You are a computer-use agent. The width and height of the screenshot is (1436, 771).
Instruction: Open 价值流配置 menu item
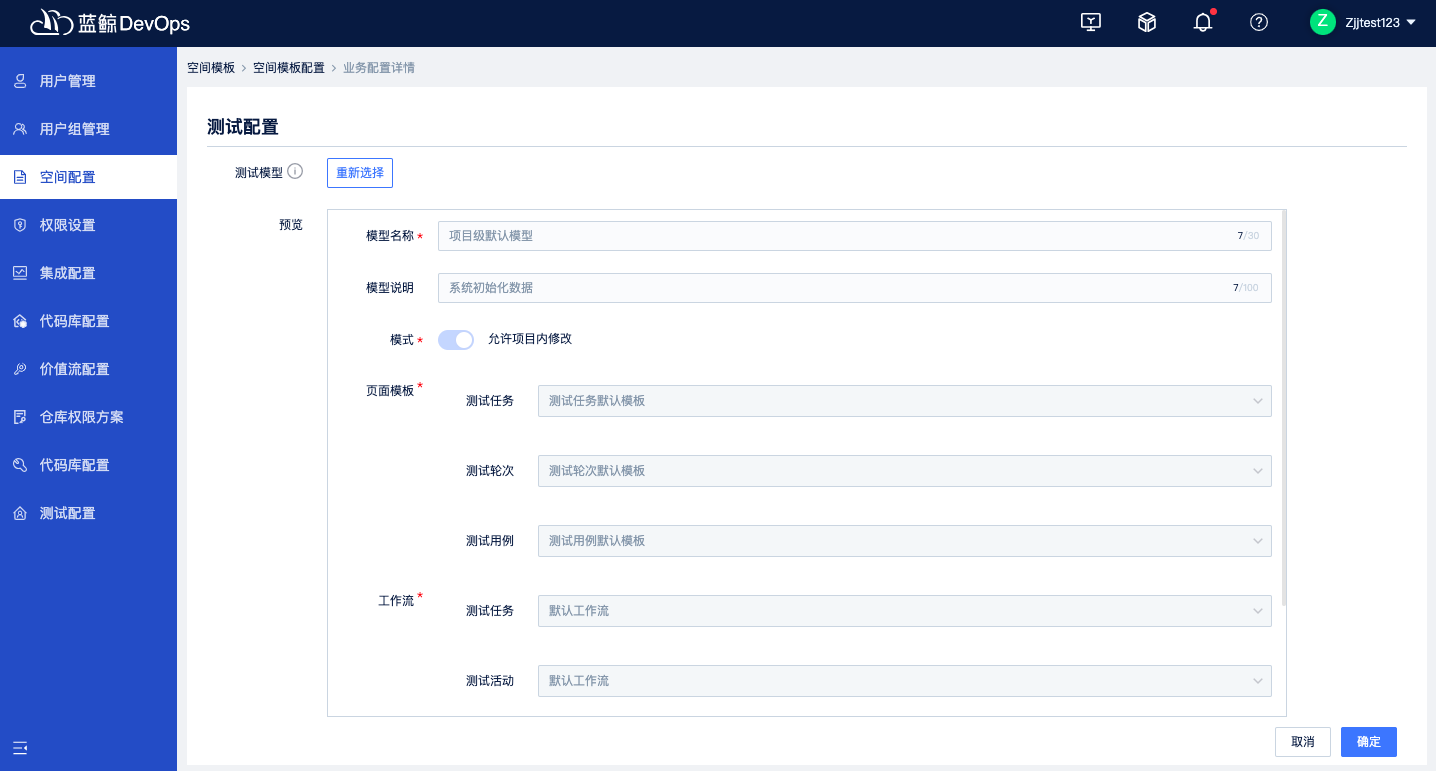[88, 369]
